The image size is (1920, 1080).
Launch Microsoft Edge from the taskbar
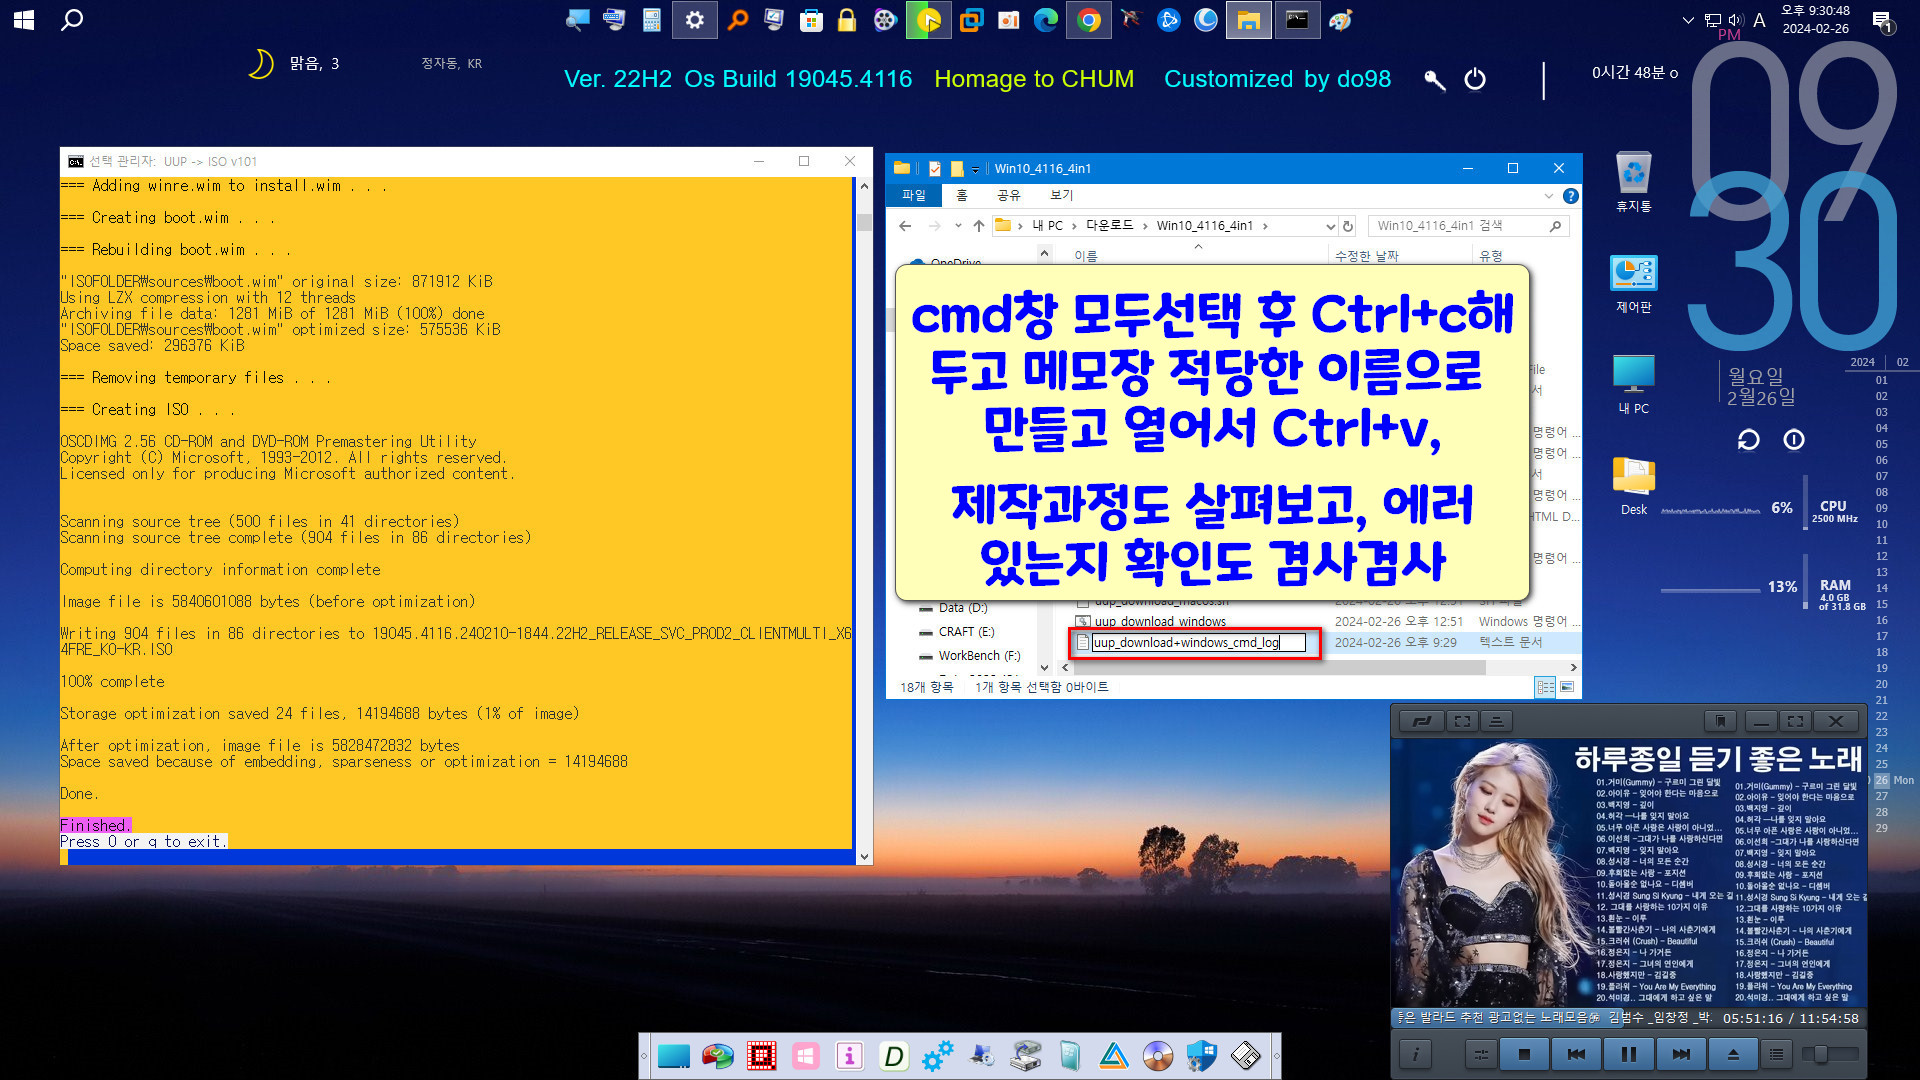[x=1046, y=20]
